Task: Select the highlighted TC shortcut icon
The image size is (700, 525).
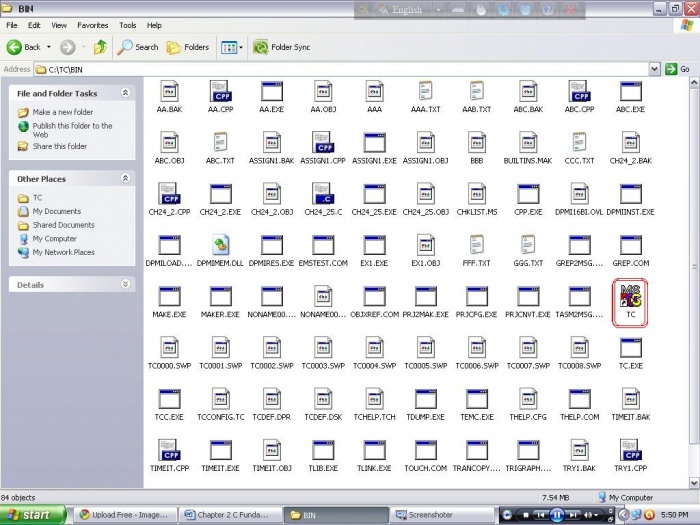Action: tap(630, 296)
